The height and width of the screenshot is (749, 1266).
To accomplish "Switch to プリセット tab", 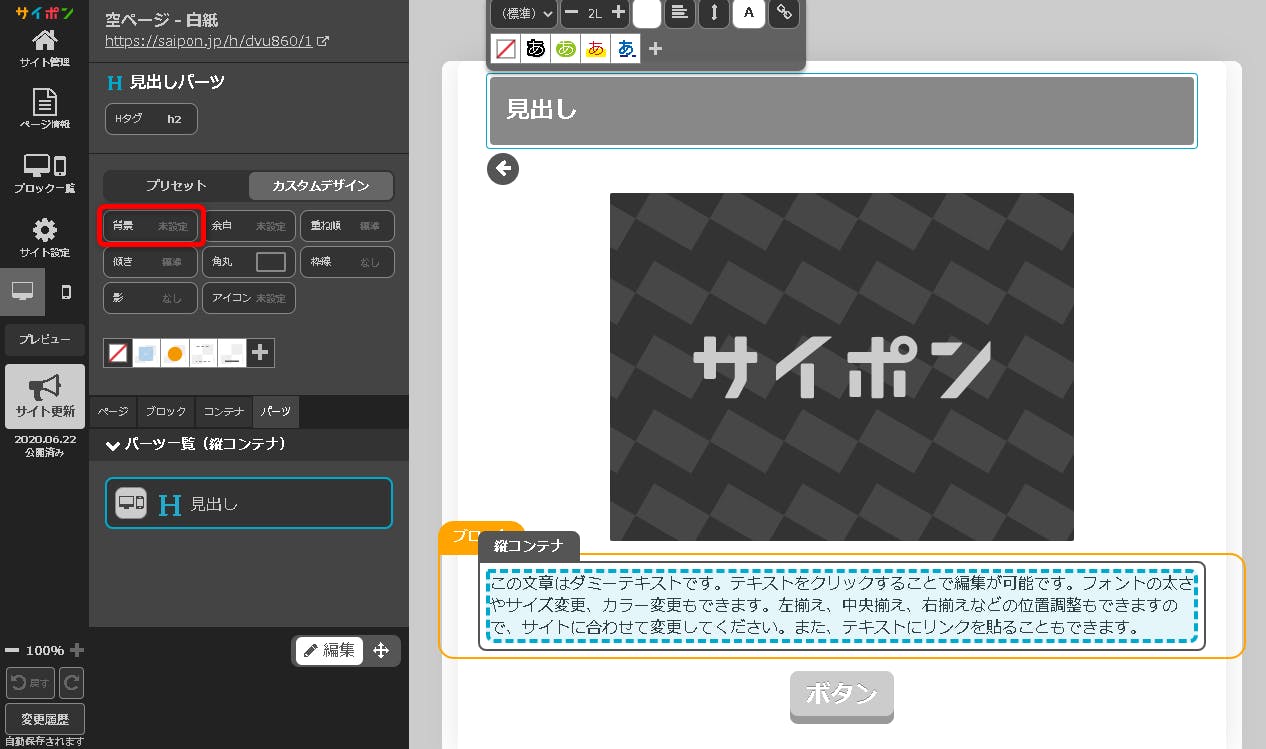I will (176, 186).
